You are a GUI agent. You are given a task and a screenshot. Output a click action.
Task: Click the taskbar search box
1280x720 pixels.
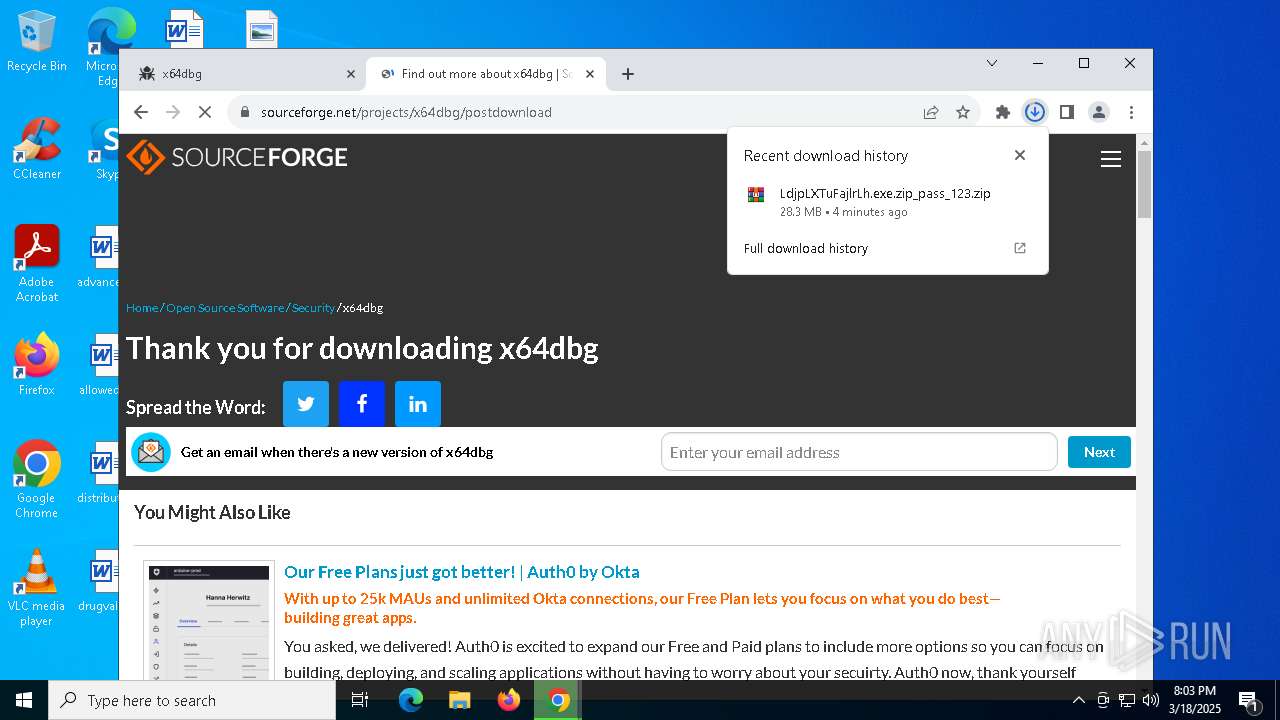(x=192, y=700)
